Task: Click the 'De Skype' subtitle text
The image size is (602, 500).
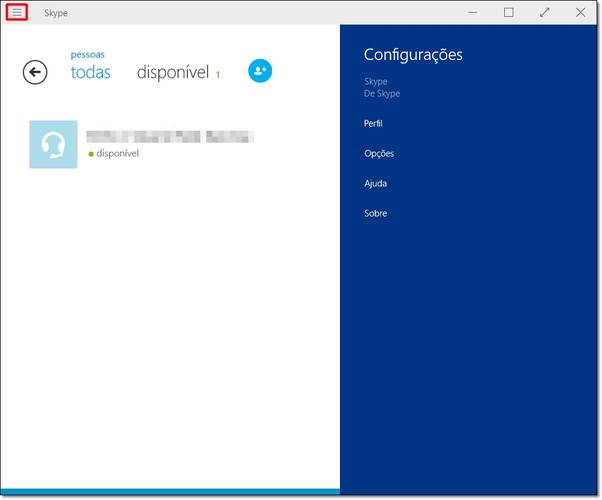Action: click(382, 93)
